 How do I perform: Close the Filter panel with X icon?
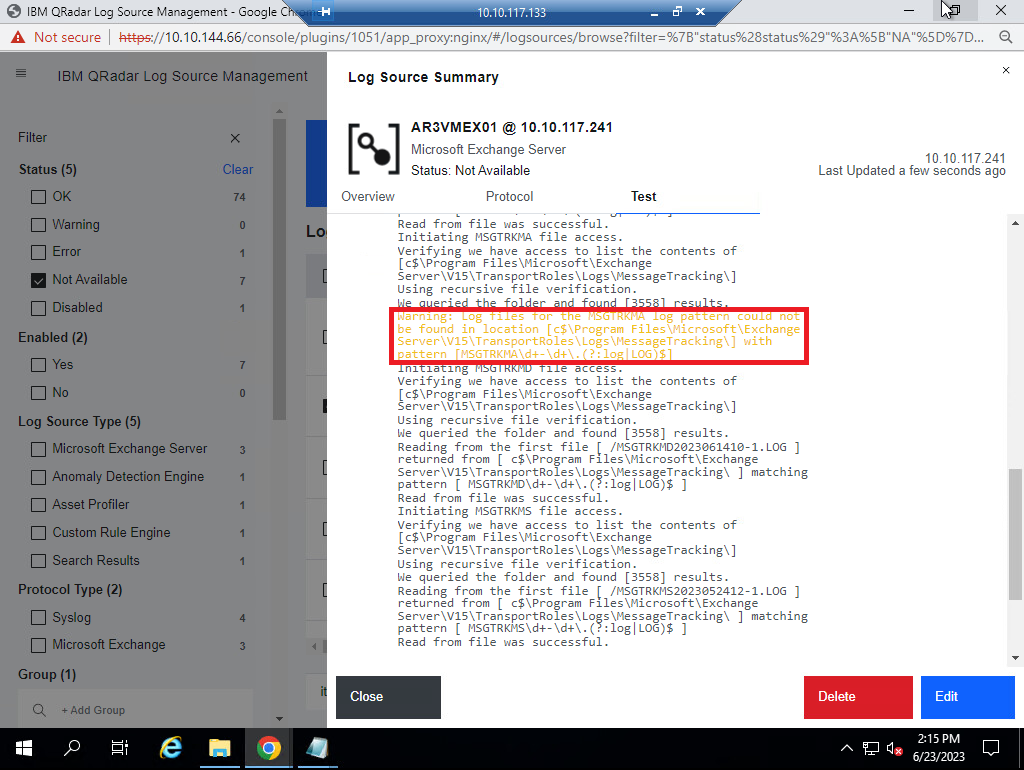(235, 138)
